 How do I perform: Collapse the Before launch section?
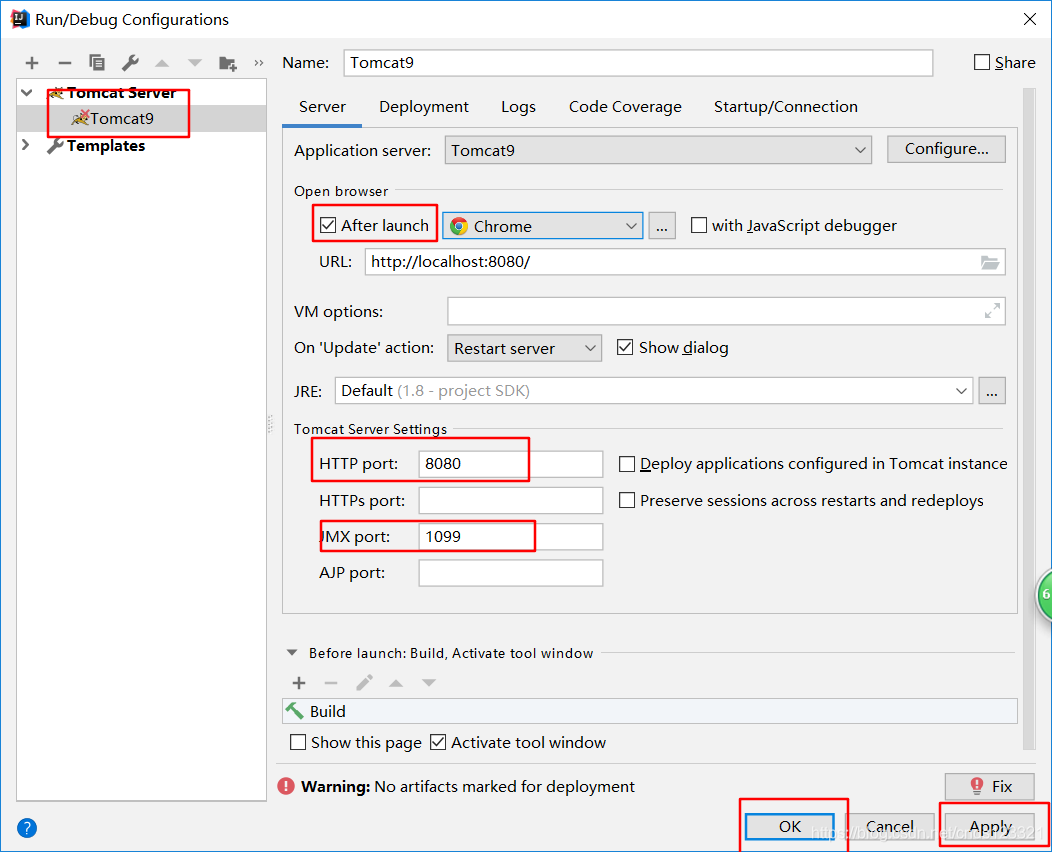tap(292, 653)
